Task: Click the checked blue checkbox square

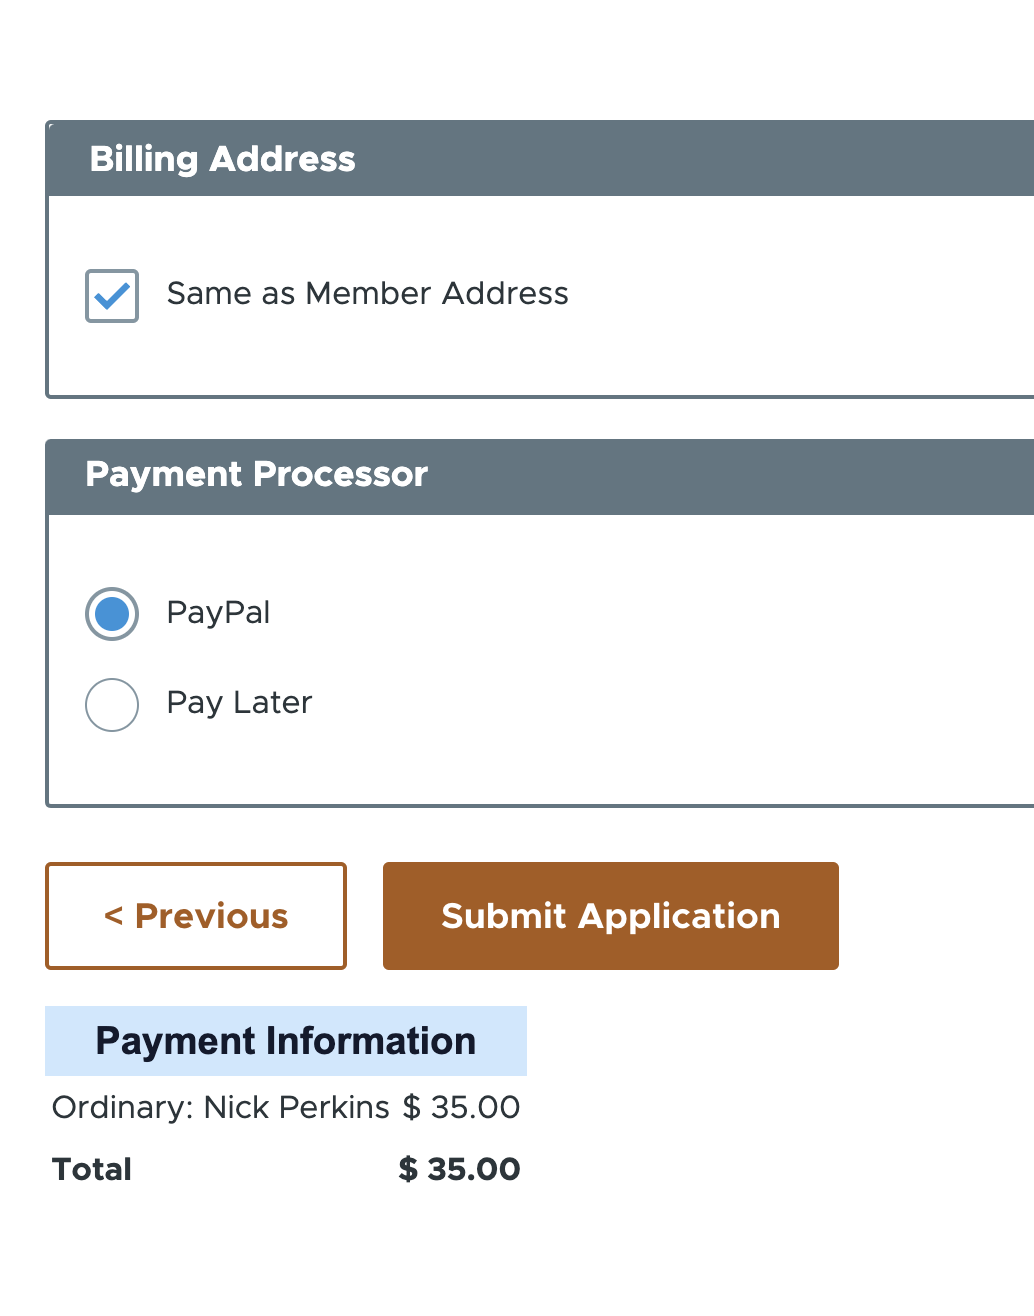Action: click(111, 295)
